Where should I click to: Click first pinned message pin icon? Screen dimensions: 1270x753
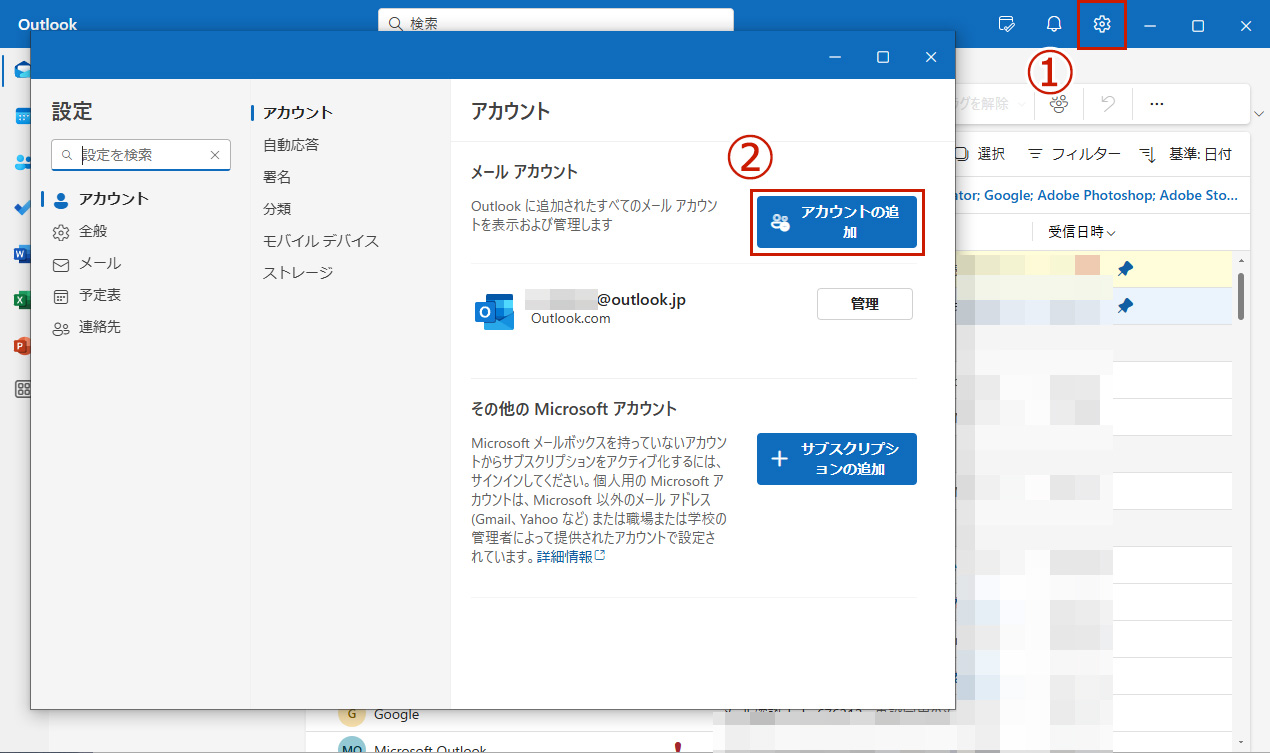pos(1125,268)
